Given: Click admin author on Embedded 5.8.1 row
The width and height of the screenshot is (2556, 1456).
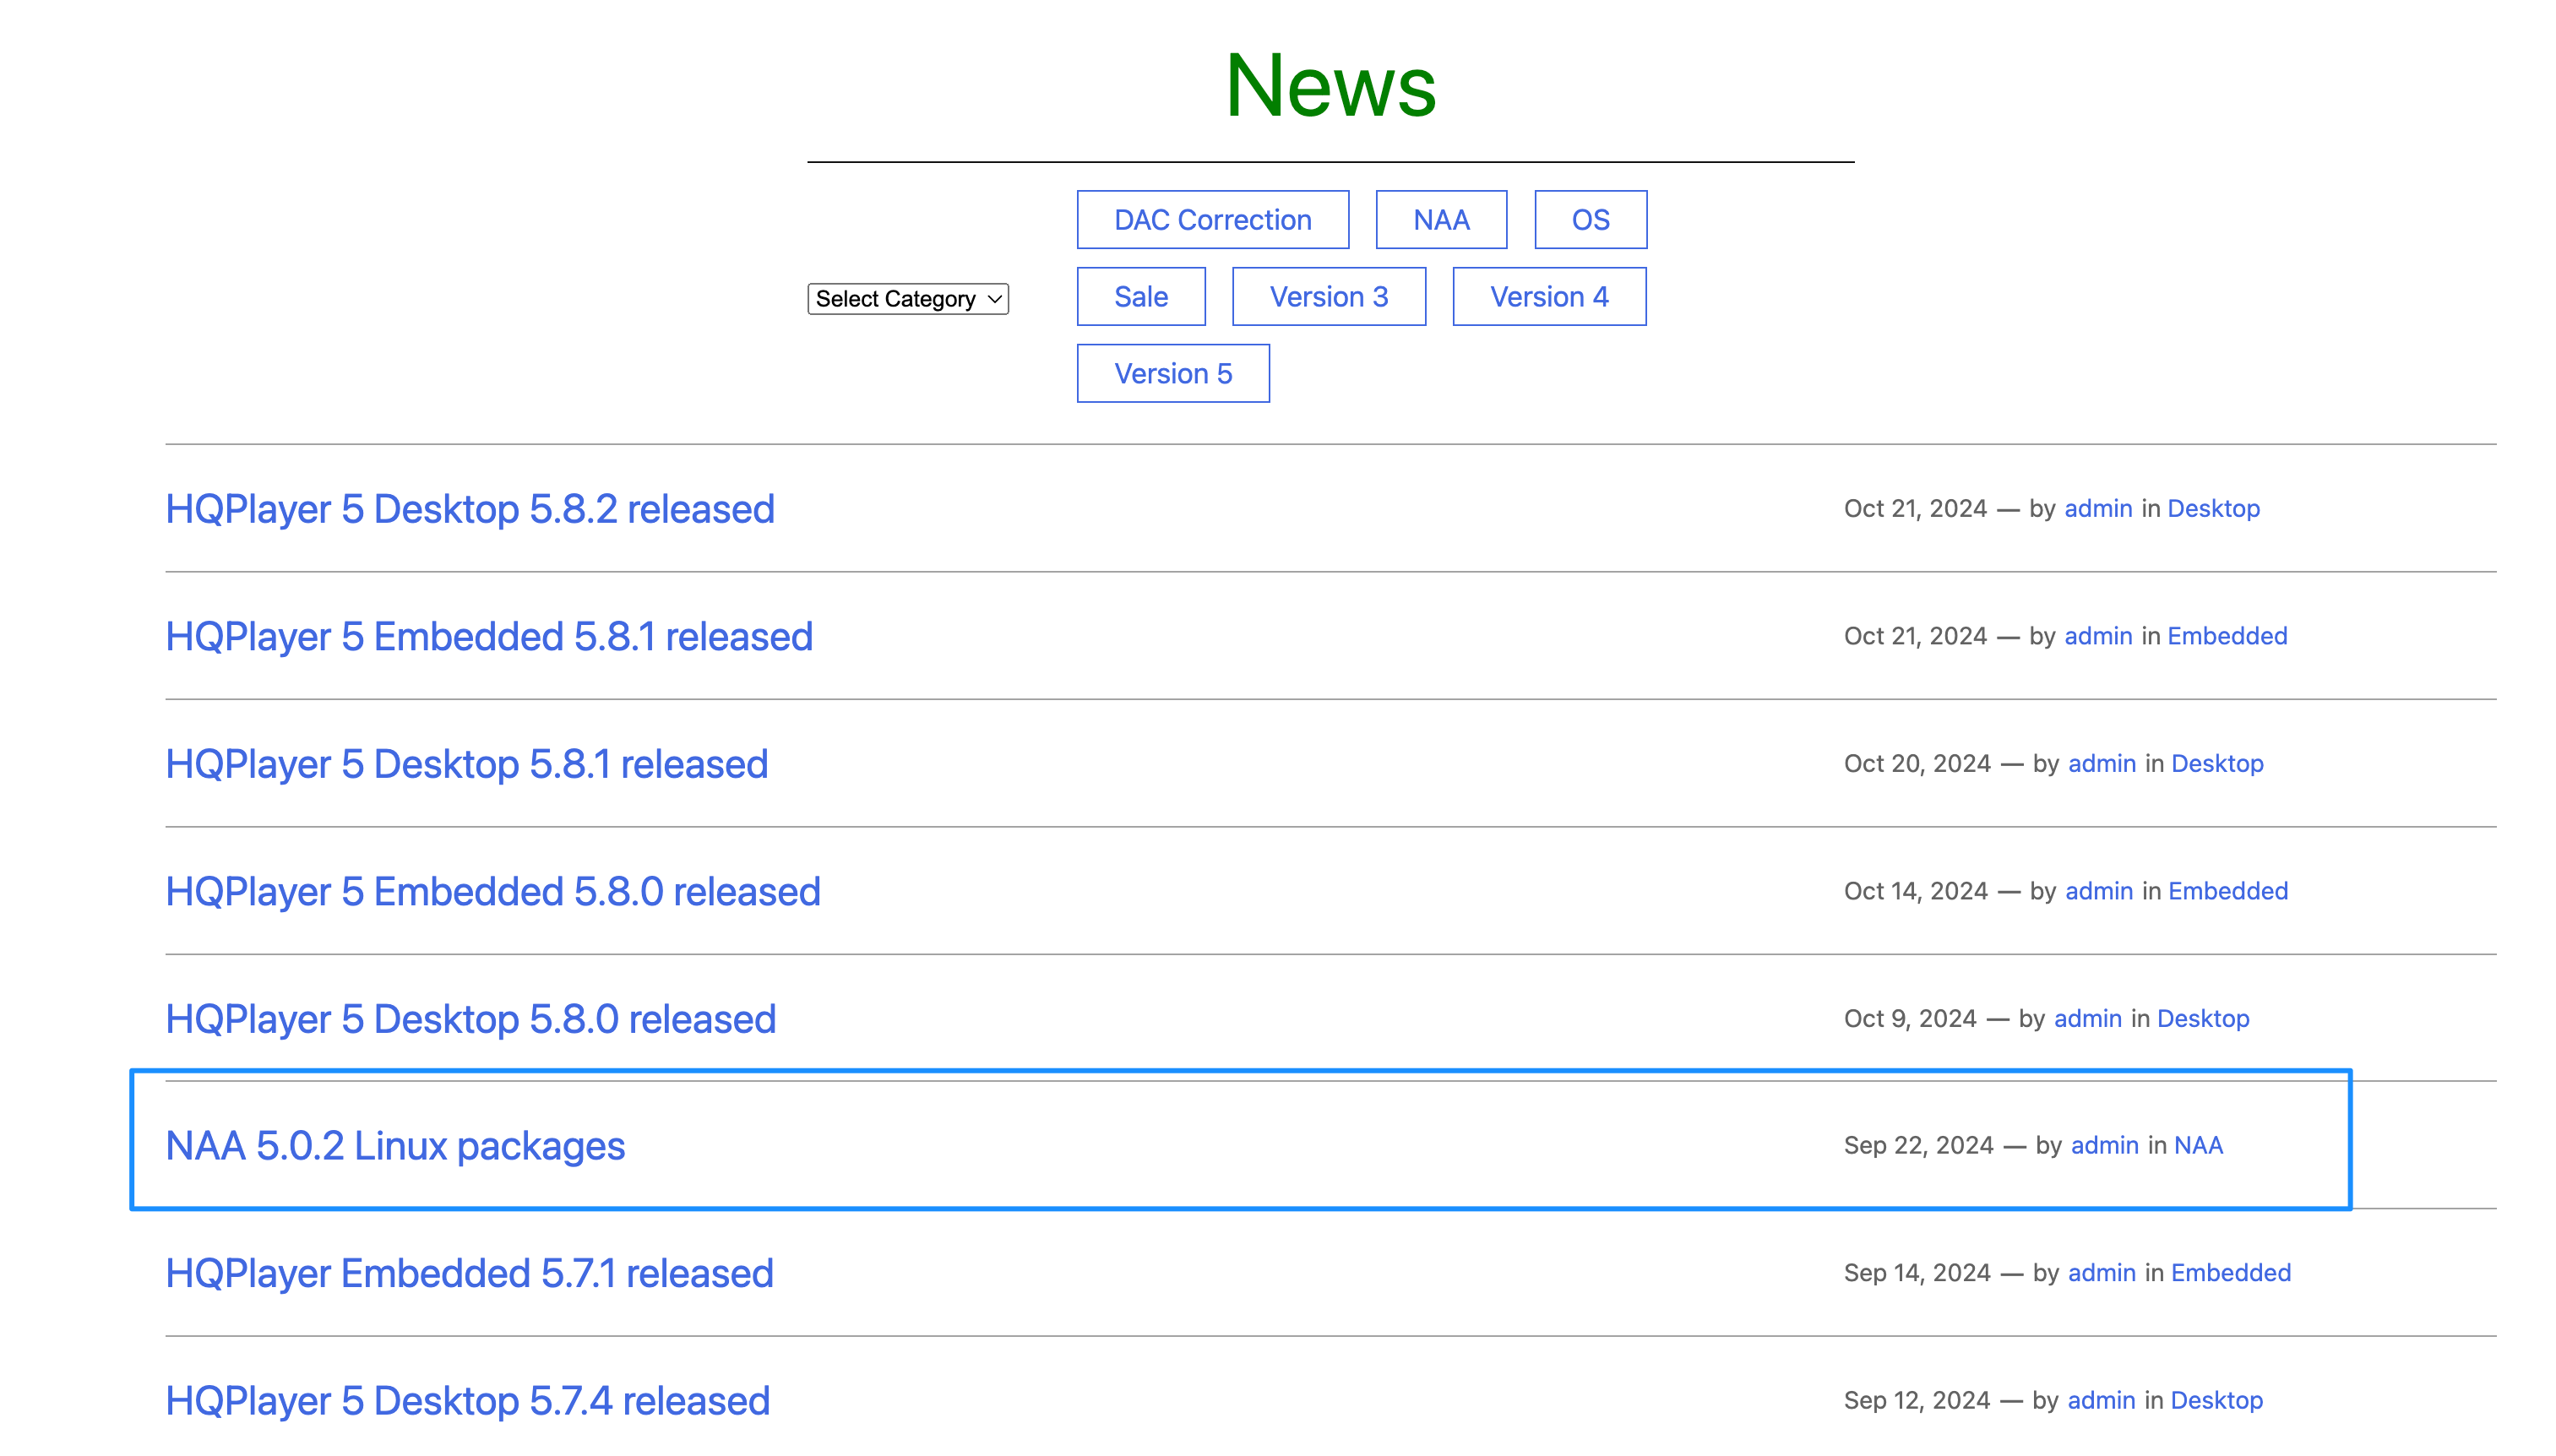Looking at the screenshot, I should tap(2098, 636).
